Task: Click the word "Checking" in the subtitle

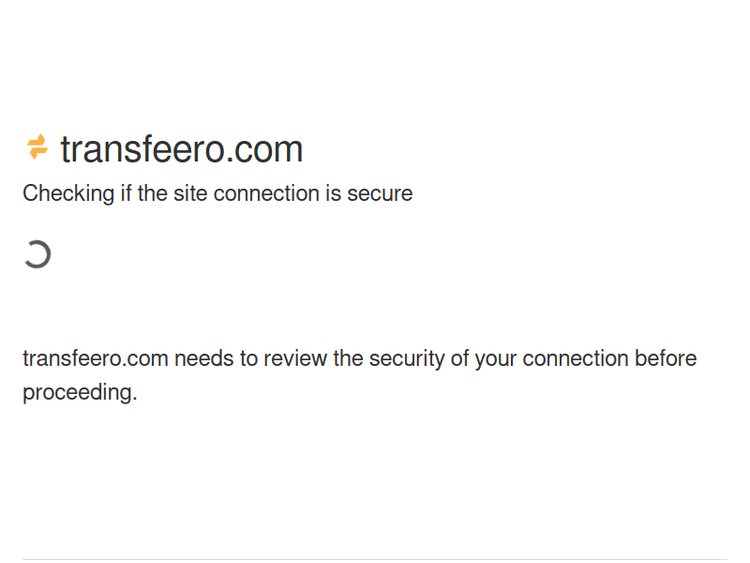Action: click(68, 193)
